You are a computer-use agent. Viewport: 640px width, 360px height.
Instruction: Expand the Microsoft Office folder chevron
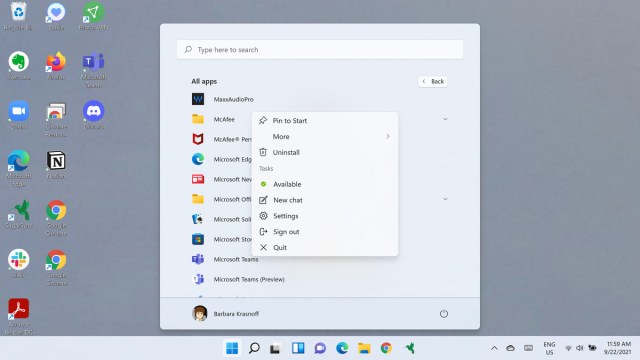point(445,199)
